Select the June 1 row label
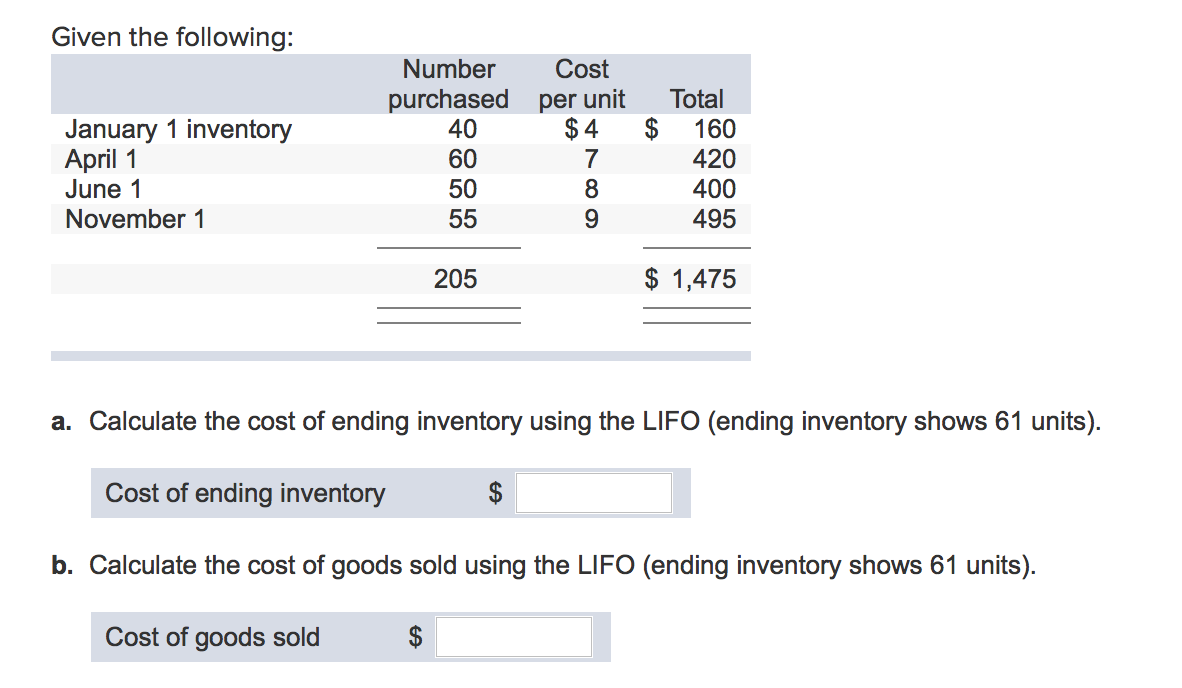The width and height of the screenshot is (1182, 688). coord(103,188)
